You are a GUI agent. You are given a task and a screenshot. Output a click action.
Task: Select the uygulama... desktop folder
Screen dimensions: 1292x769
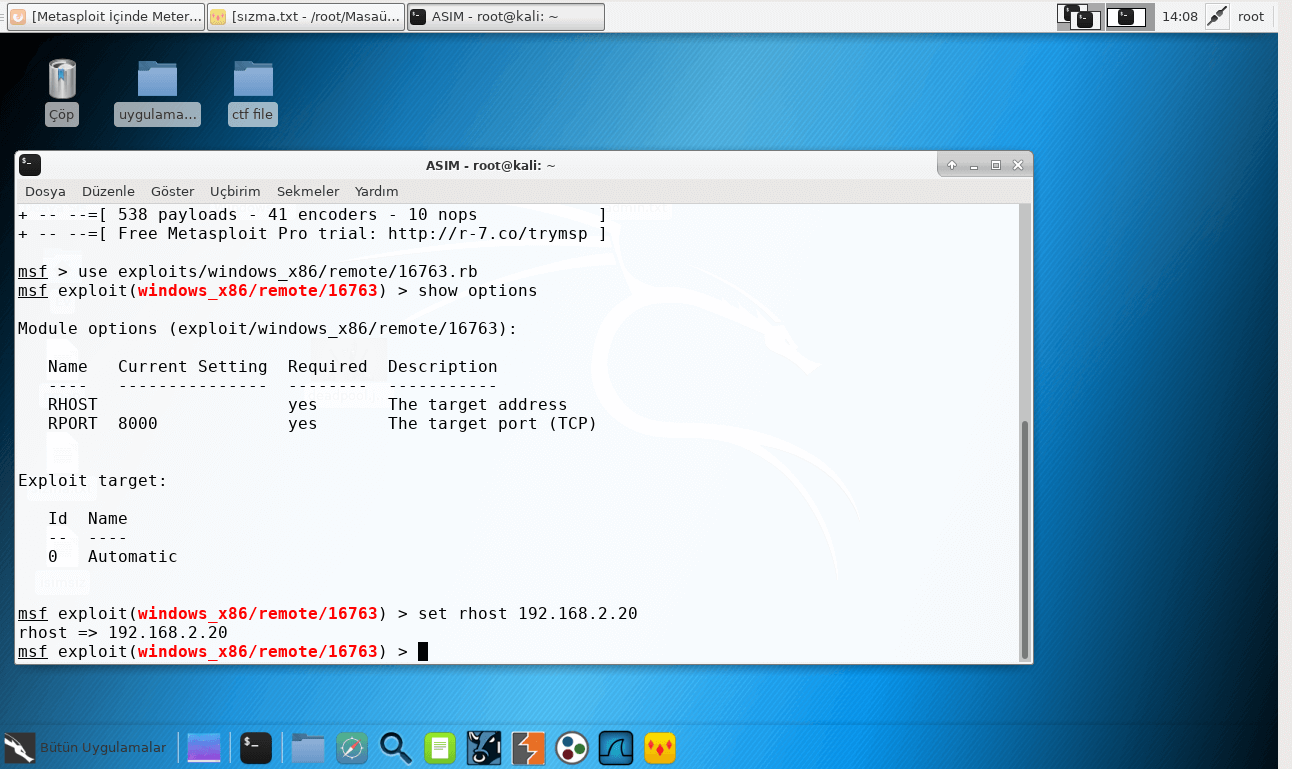(x=158, y=91)
